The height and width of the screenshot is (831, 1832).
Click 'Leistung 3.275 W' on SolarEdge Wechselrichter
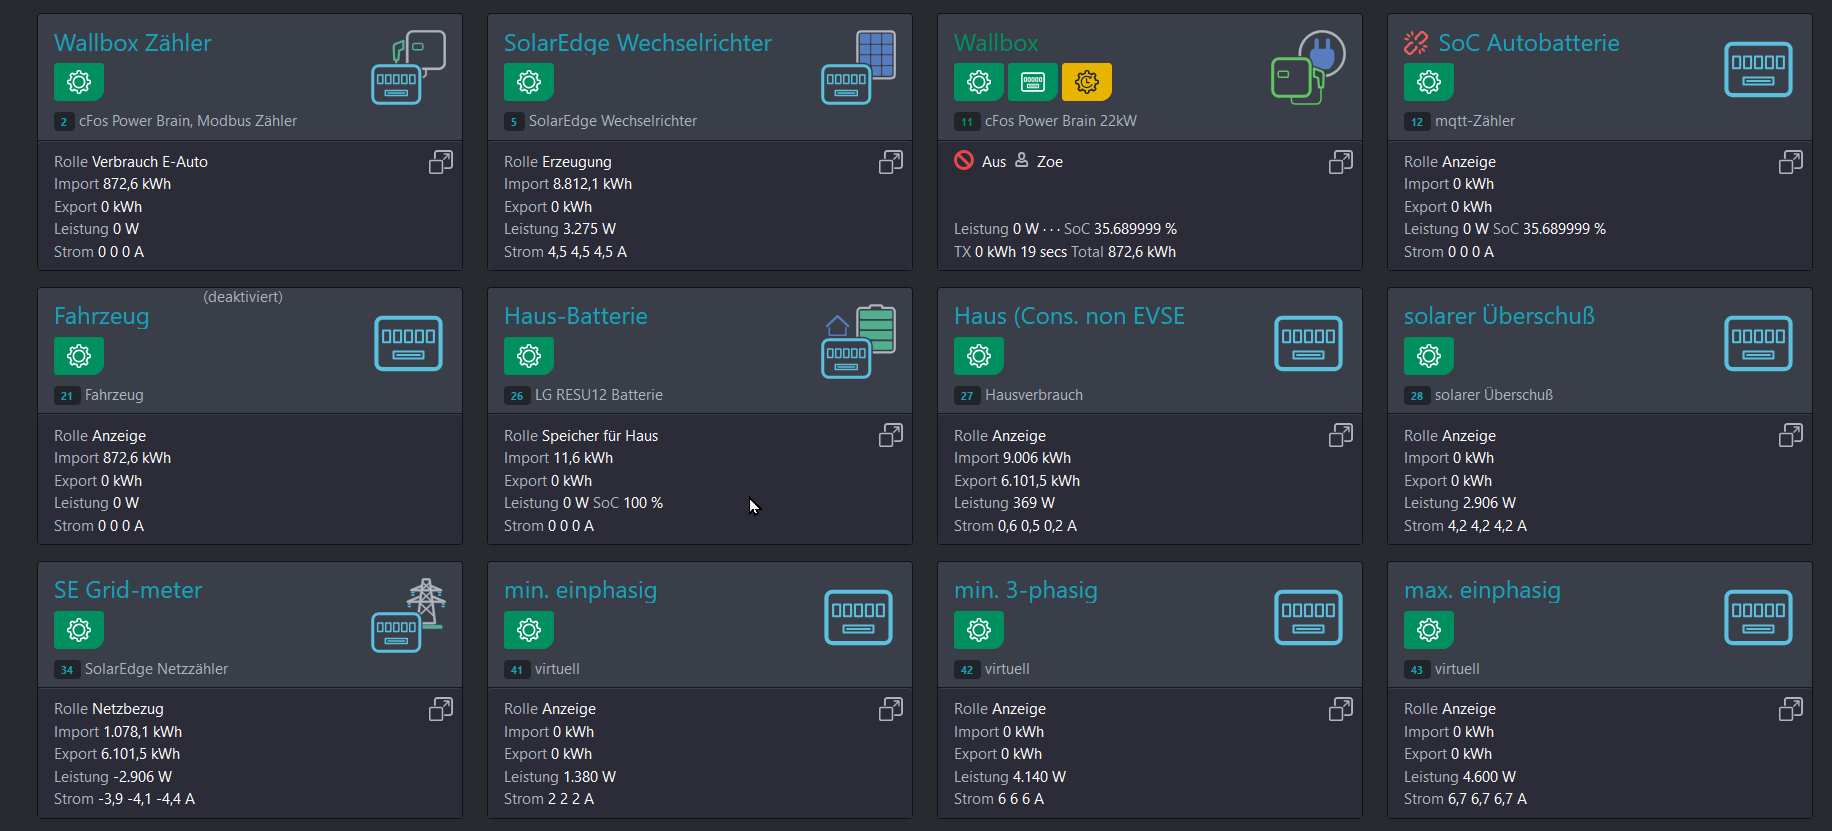560,229
